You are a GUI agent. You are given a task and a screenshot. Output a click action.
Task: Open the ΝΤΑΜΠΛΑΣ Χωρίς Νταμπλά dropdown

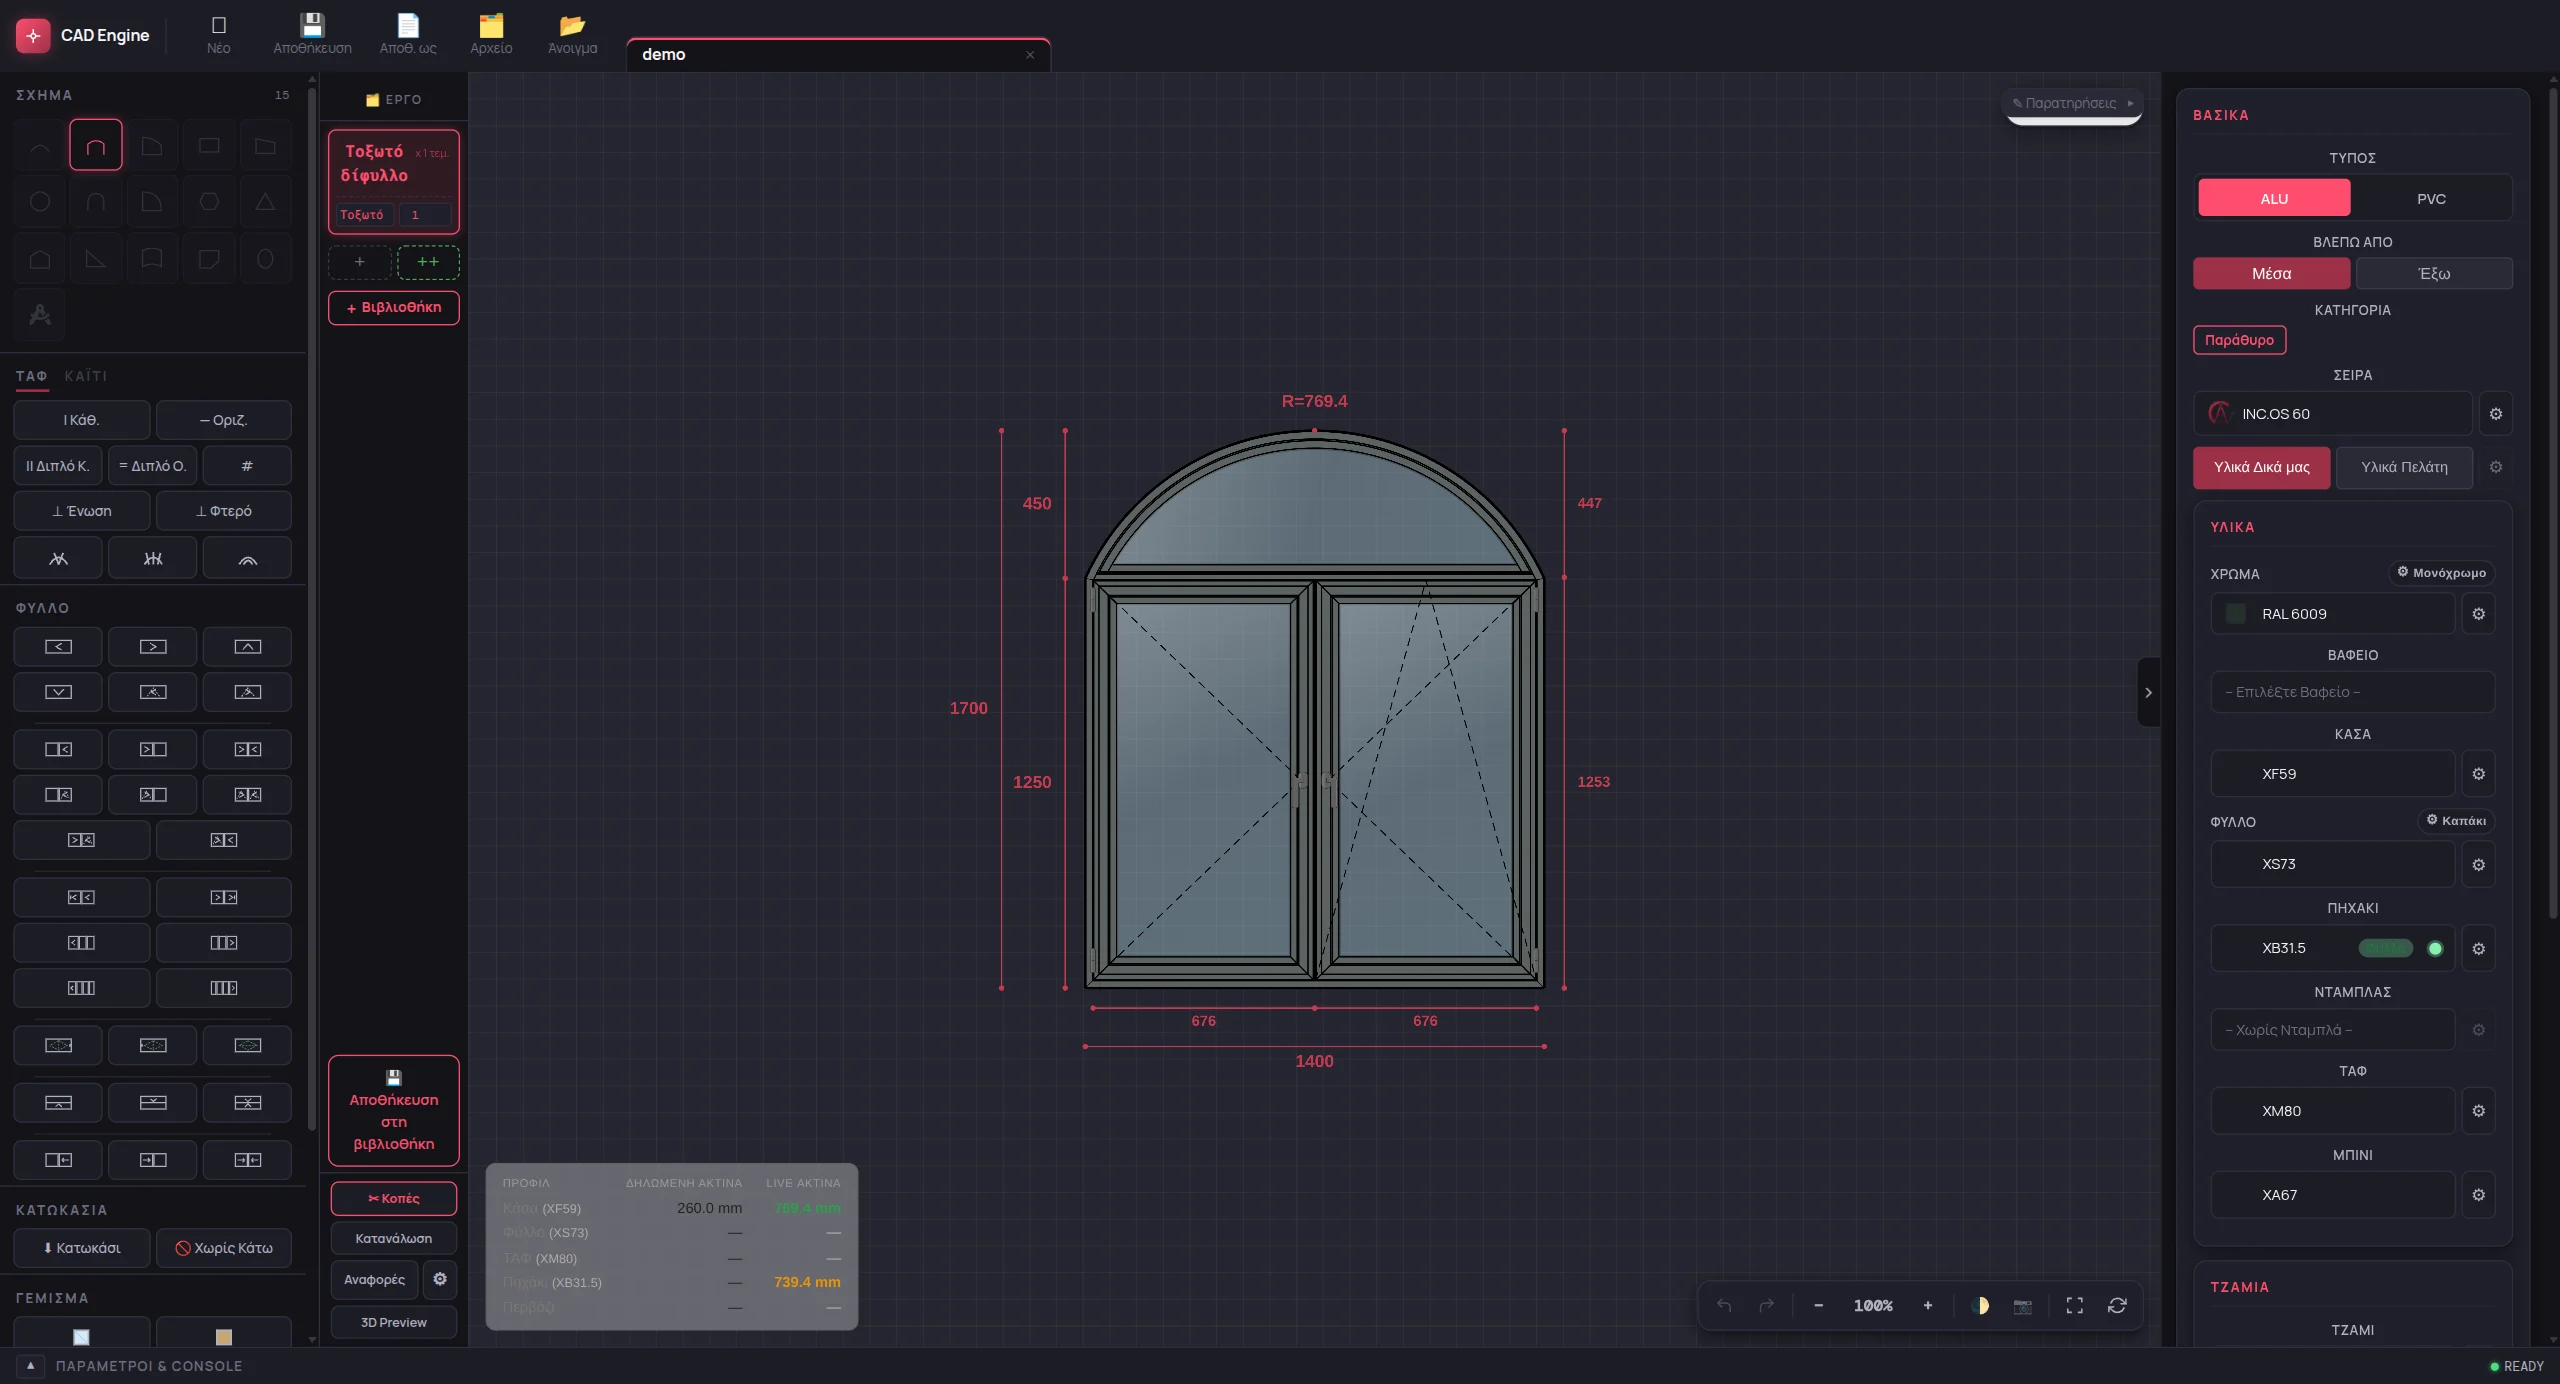pos(2333,1030)
